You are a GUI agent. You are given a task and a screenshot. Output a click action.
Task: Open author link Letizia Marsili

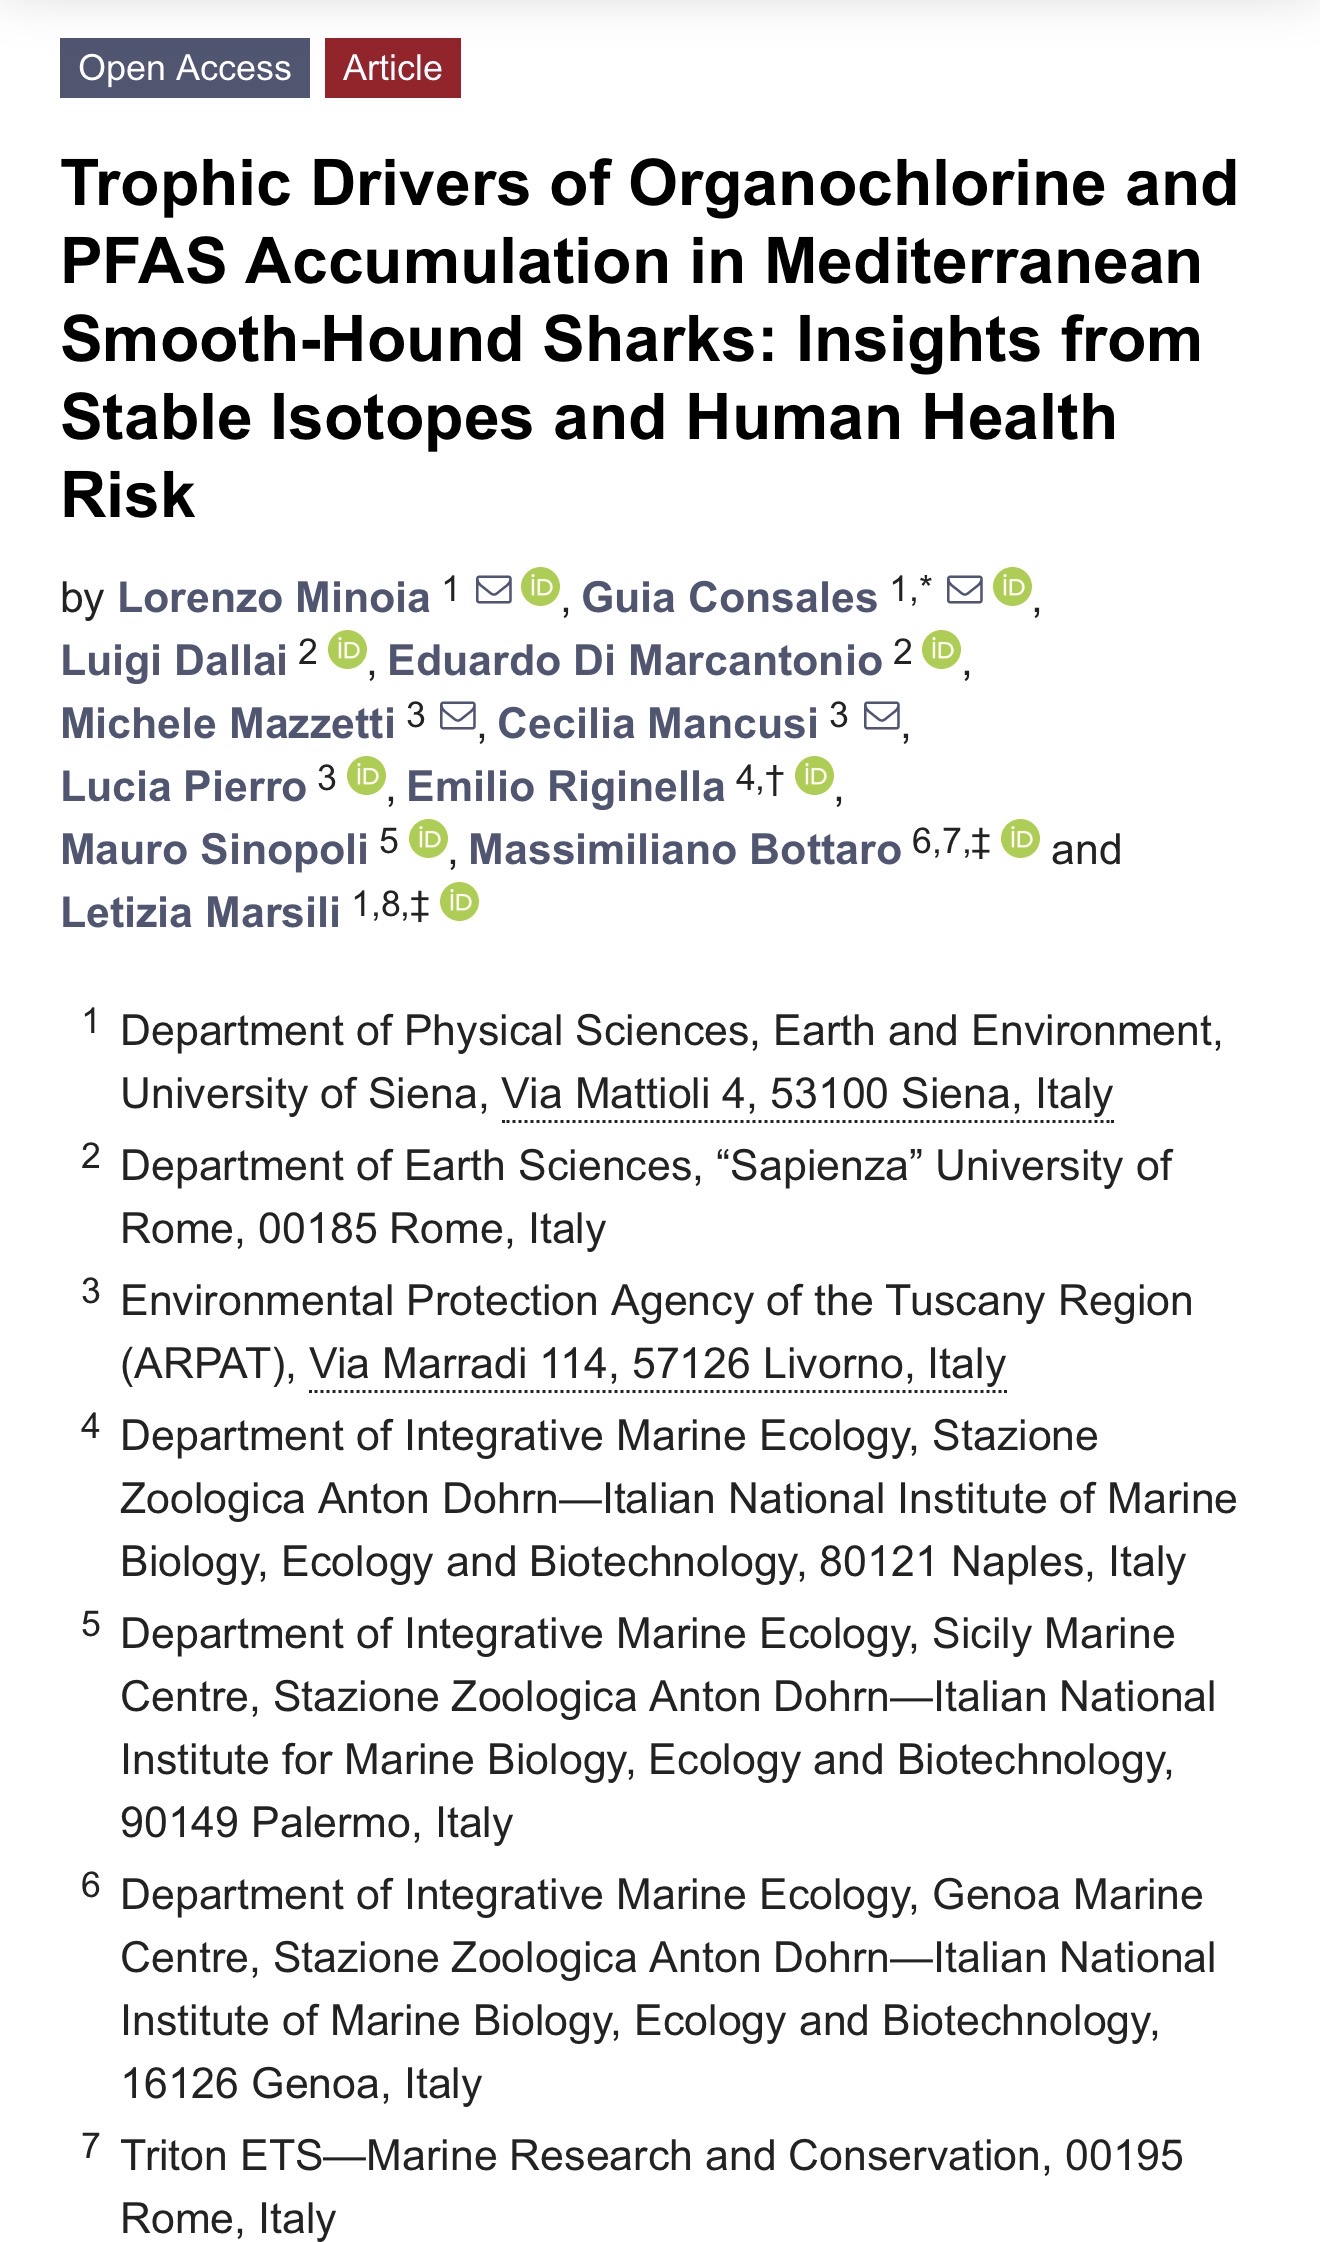point(201,913)
